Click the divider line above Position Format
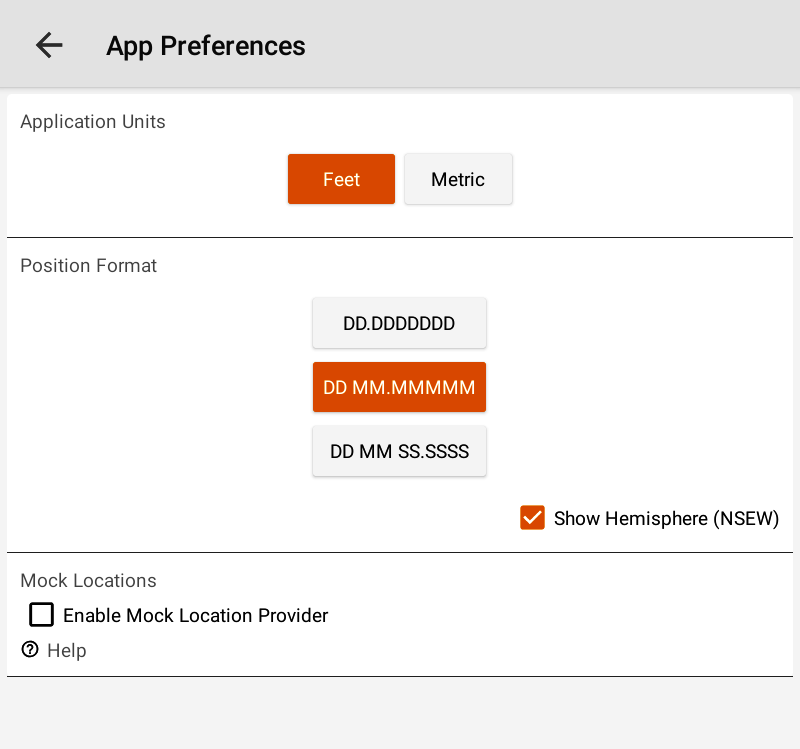This screenshot has height=749, width=800. pyautogui.click(x=400, y=237)
